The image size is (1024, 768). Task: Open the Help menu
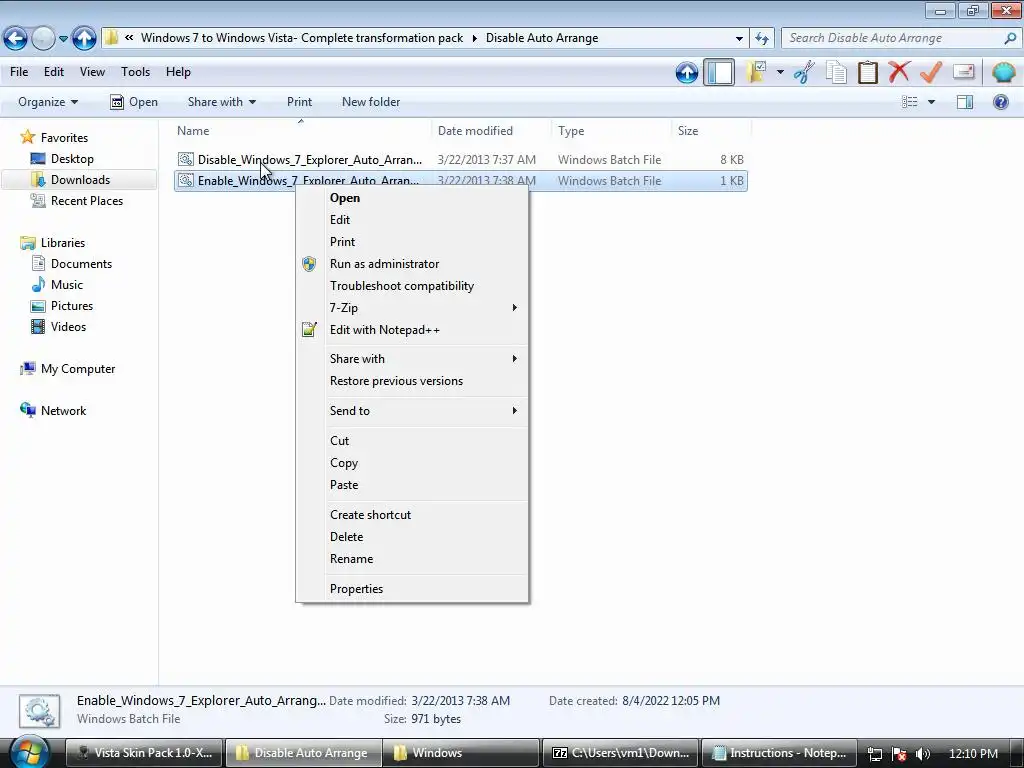coord(178,72)
